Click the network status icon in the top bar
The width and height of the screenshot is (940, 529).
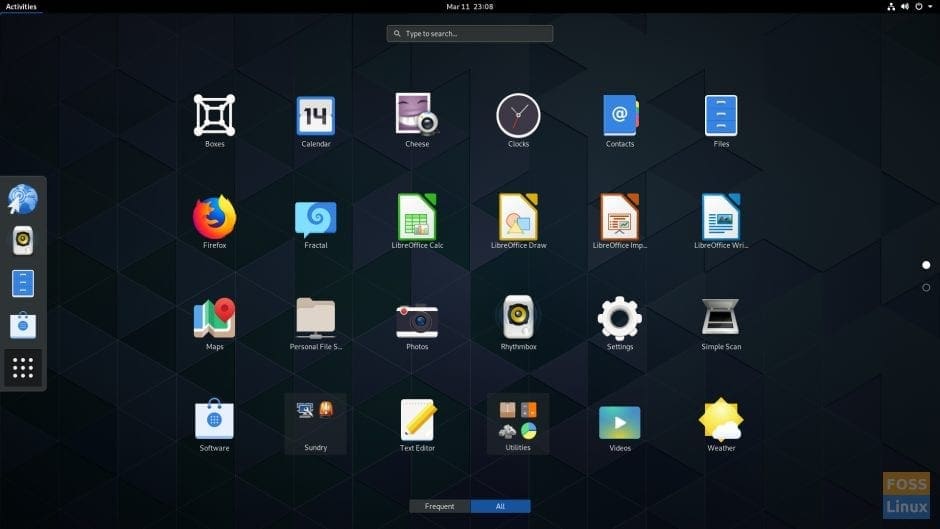tap(891, 7)
